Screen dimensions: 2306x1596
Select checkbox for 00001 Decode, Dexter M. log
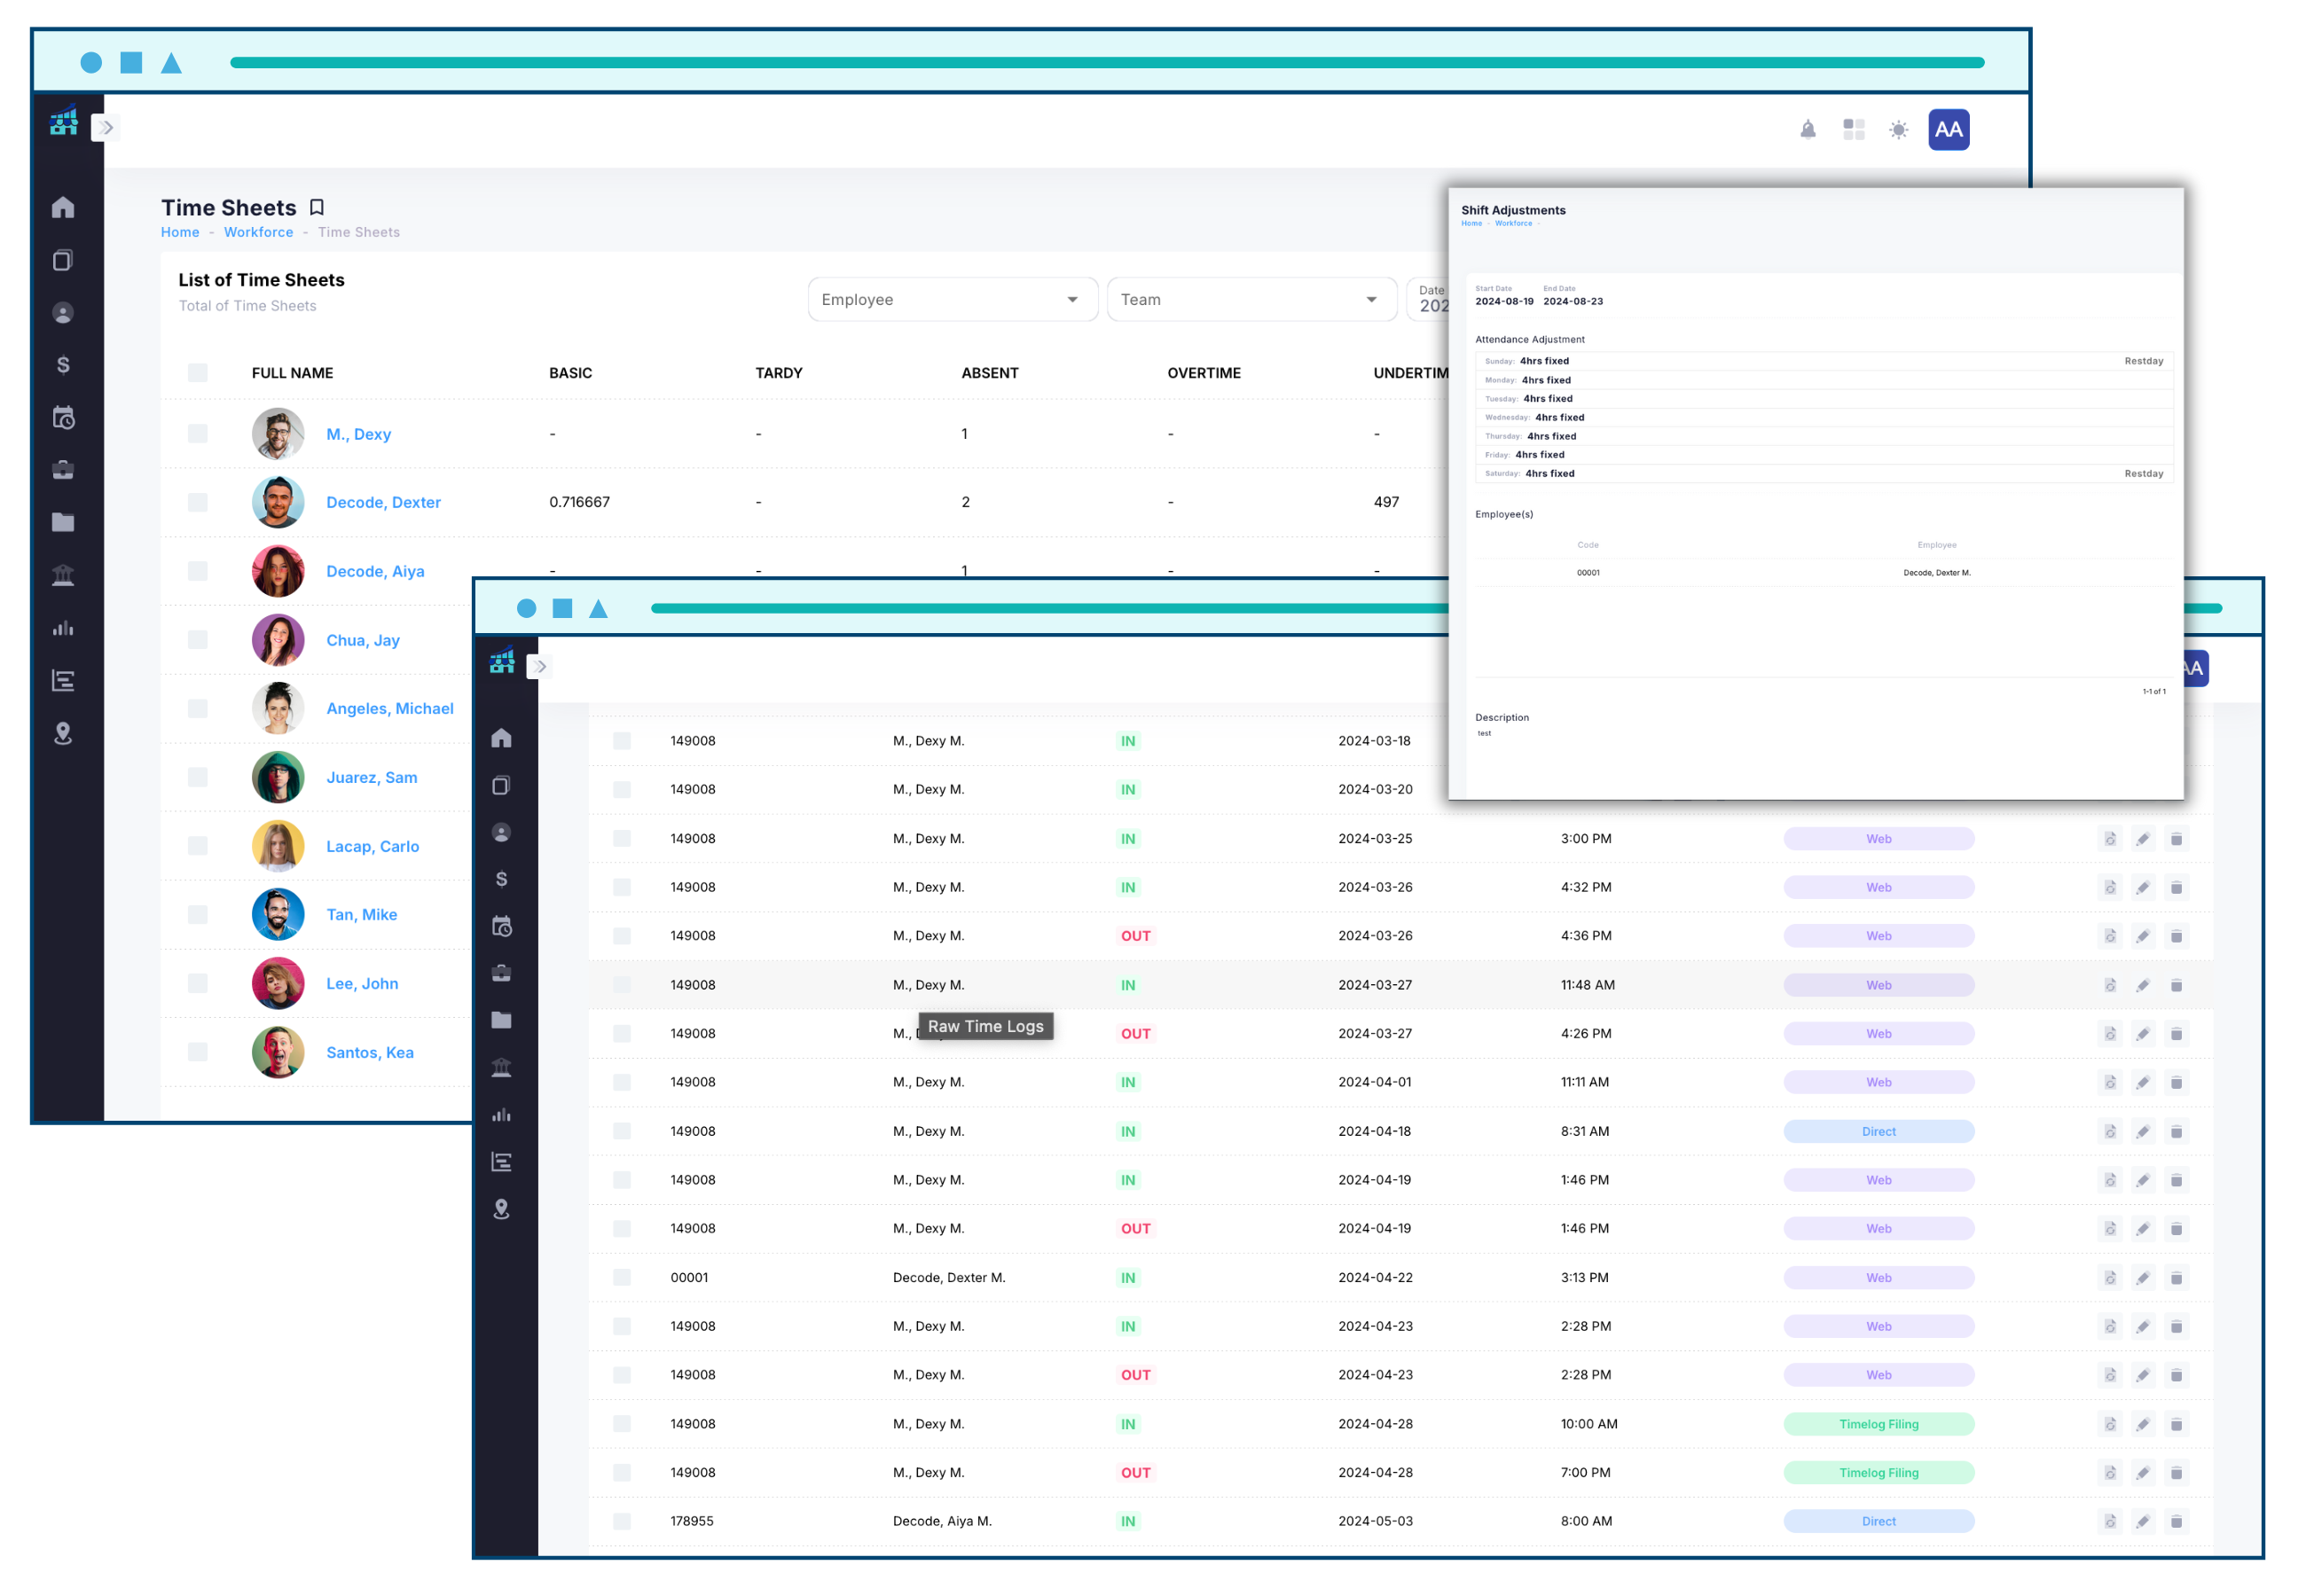pos(622,1277)
